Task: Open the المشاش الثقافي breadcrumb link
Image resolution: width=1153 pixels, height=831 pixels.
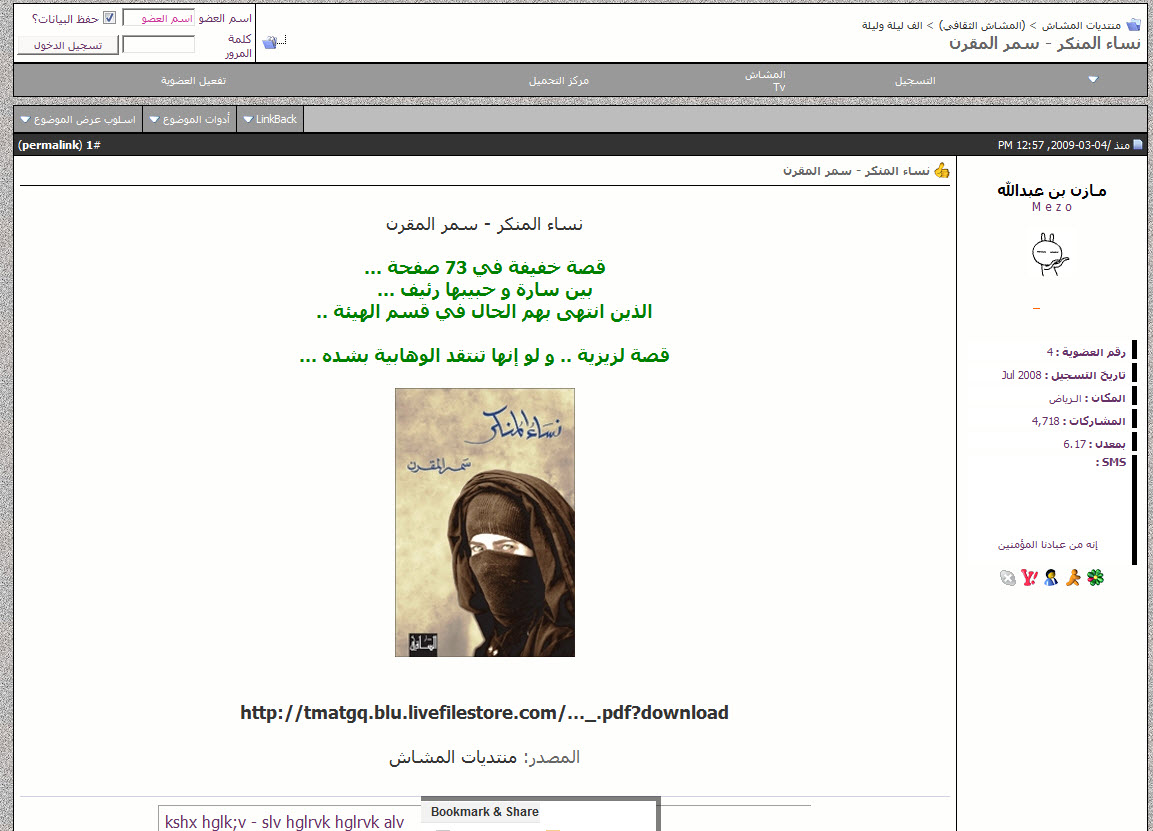Action: click(x=982, y=26)
